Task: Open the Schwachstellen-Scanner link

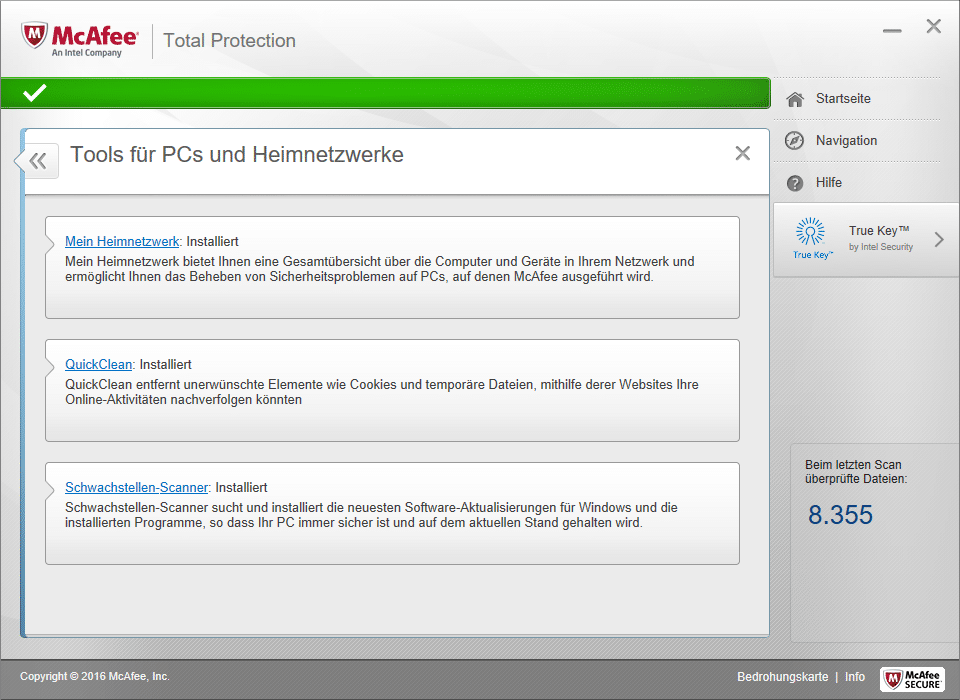Action: point(136,487)
